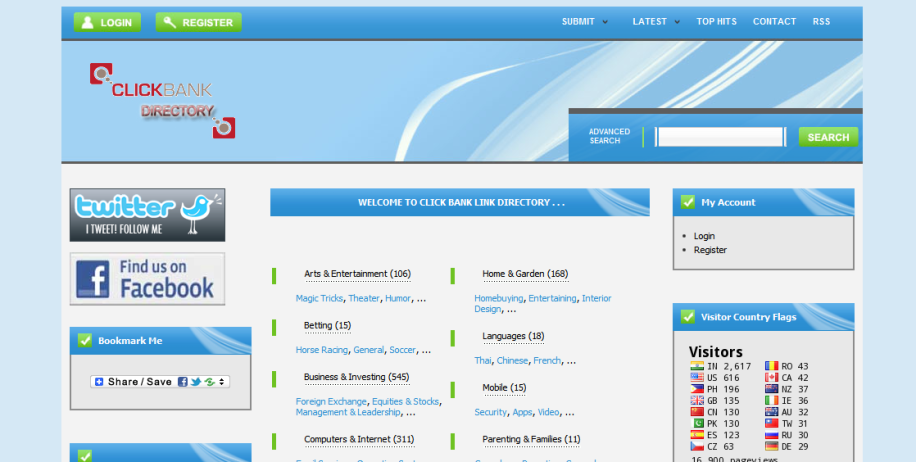Image resolution: width=916 pixels, height=462 pixels.
Task: Open the Find us on Facebook banner
Action: pos(147,279)
